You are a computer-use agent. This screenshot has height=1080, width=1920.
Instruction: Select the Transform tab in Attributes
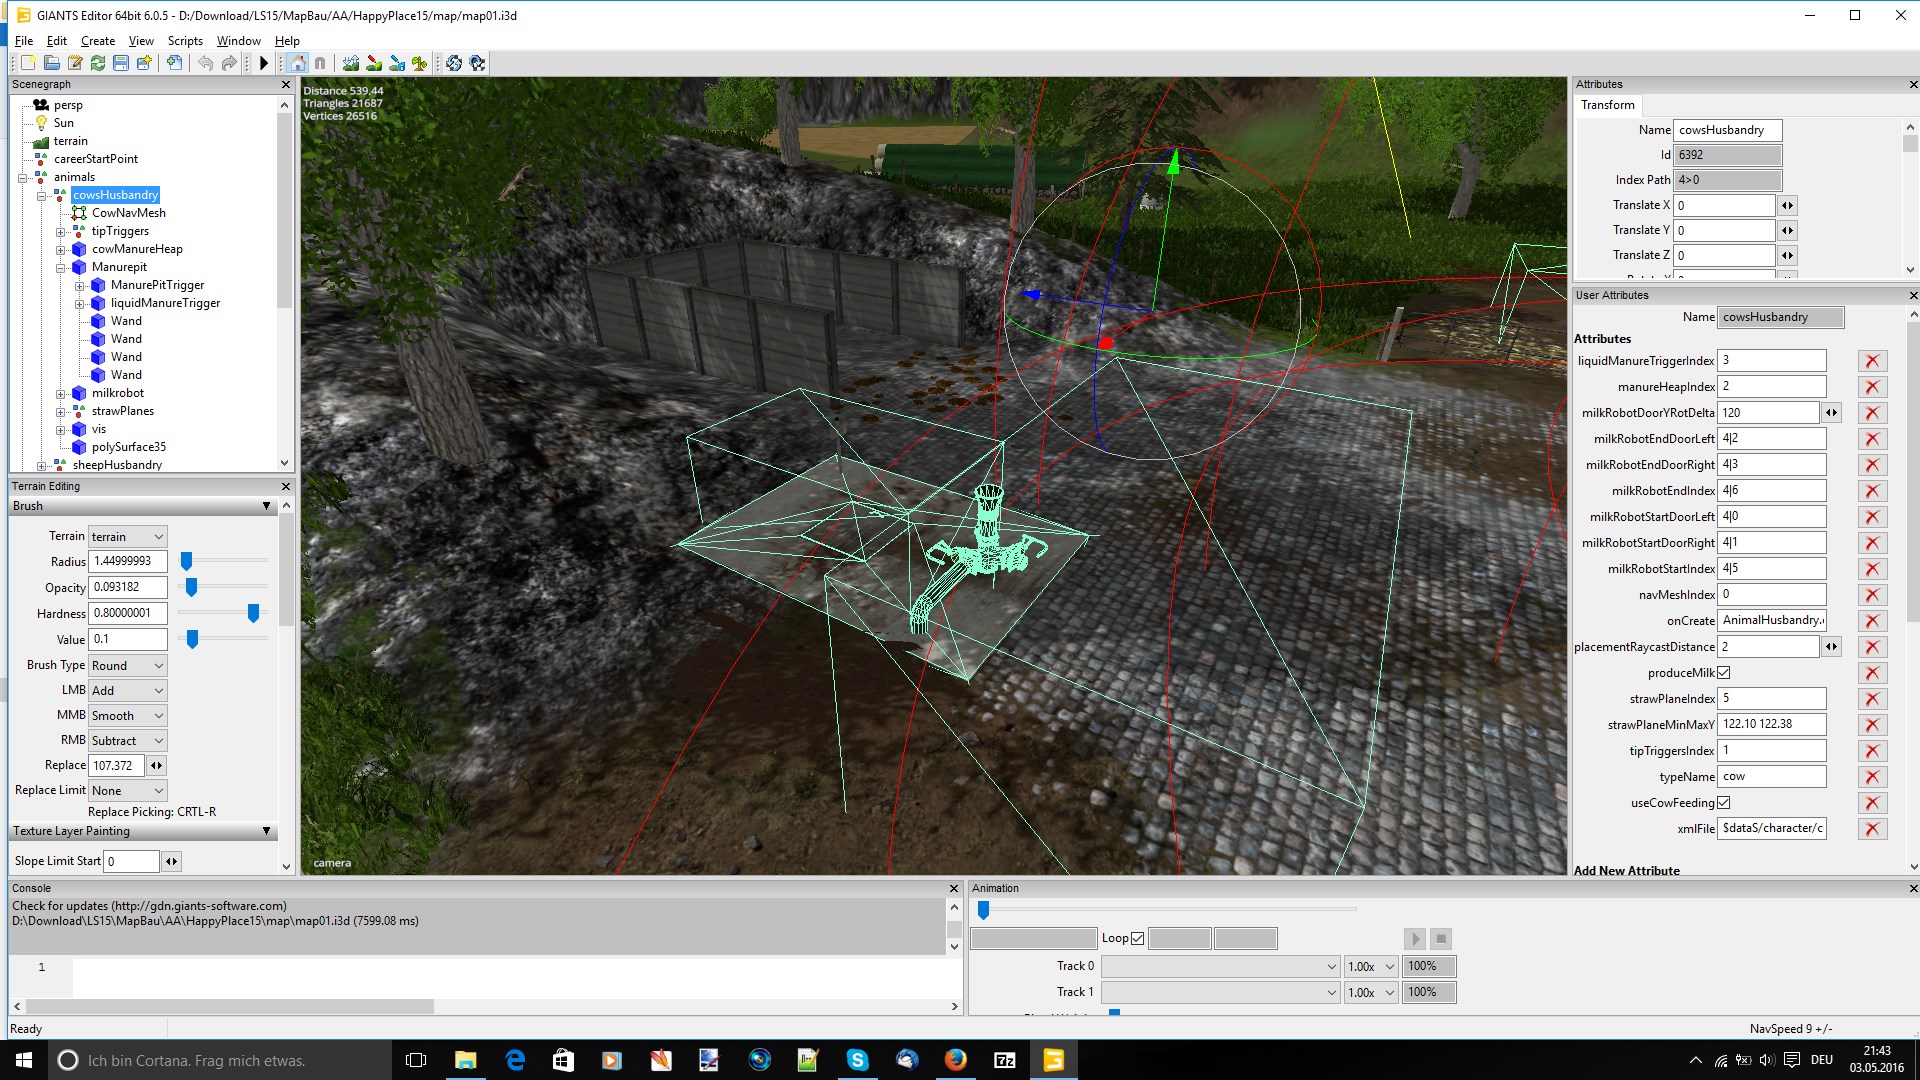(x=1608, y=105)
